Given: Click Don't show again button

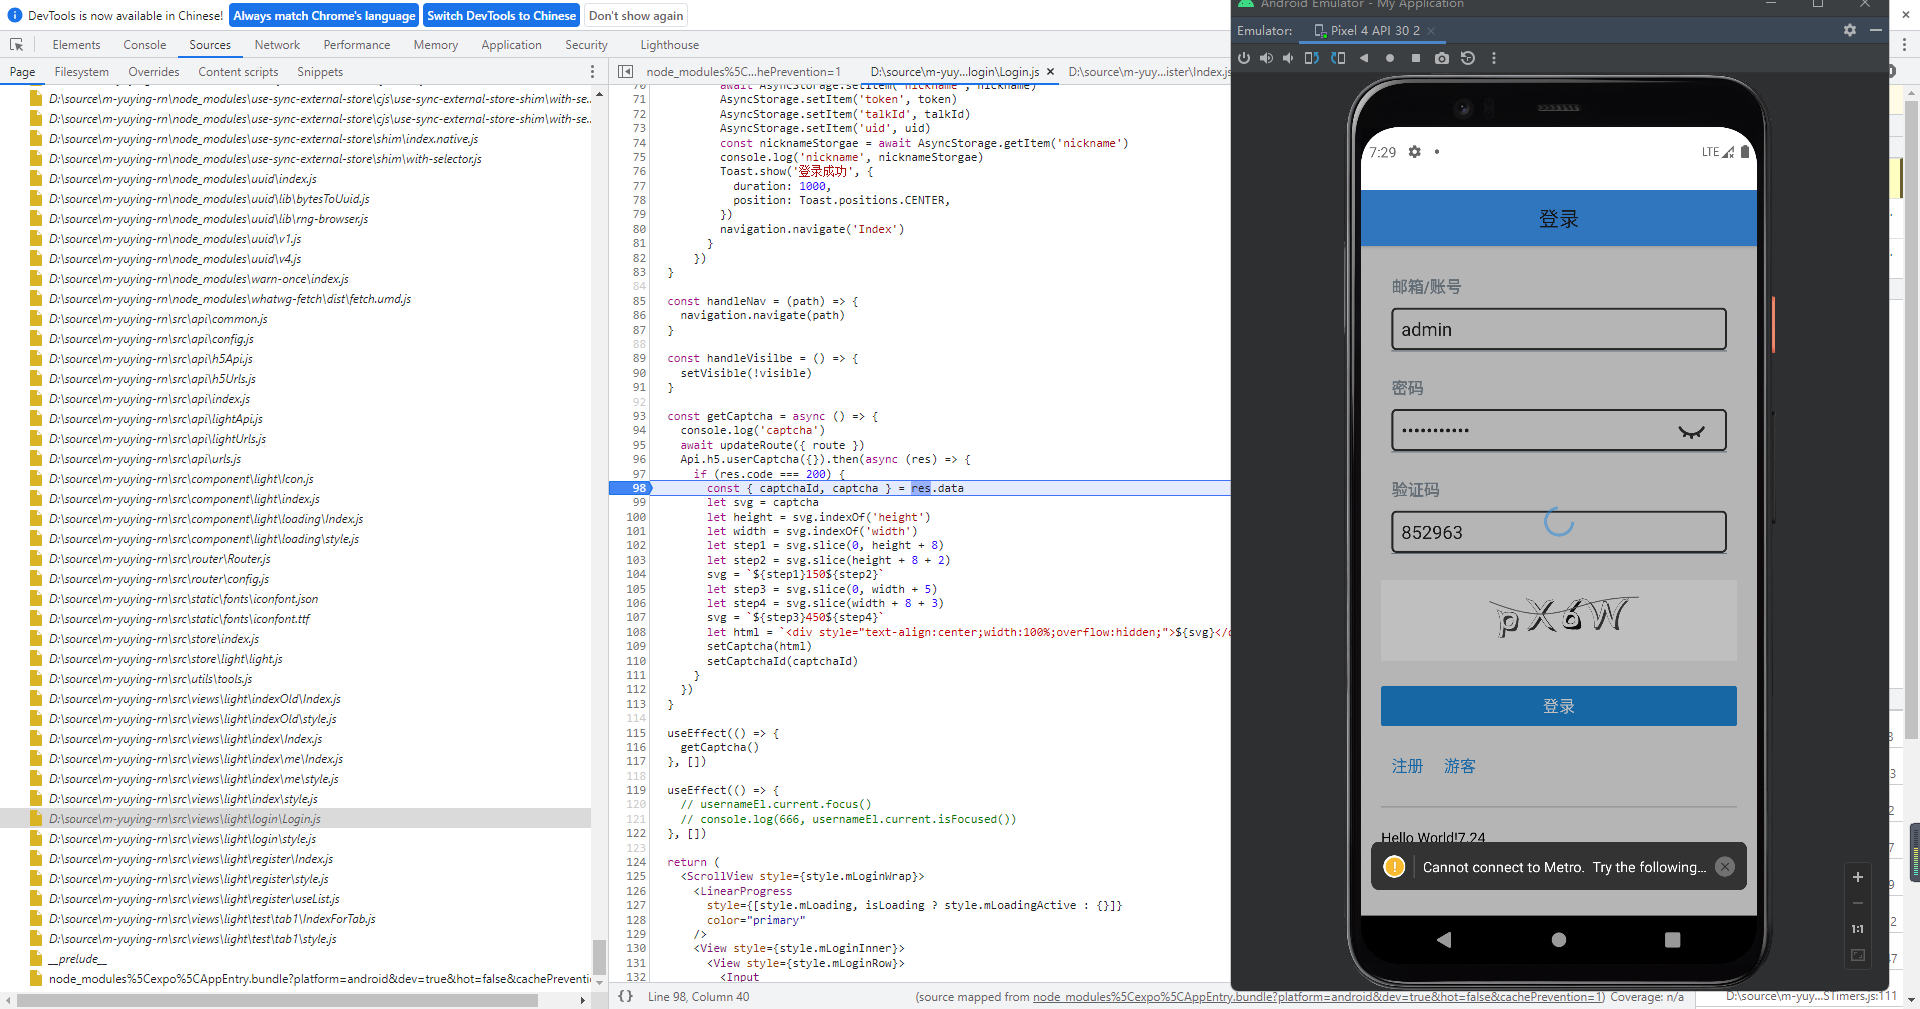Looking at the screenshot, I should click(x=636, y=16).
